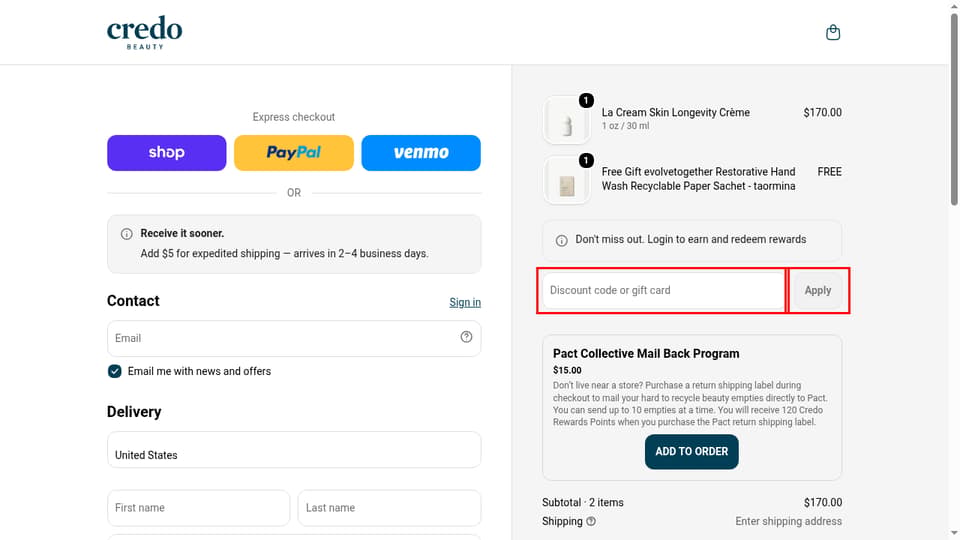Screen dimensions: 960x540
Task: Click the La Cream Skin Longevity Crème title
Action: pyautogui.click(x=676, y=112)
